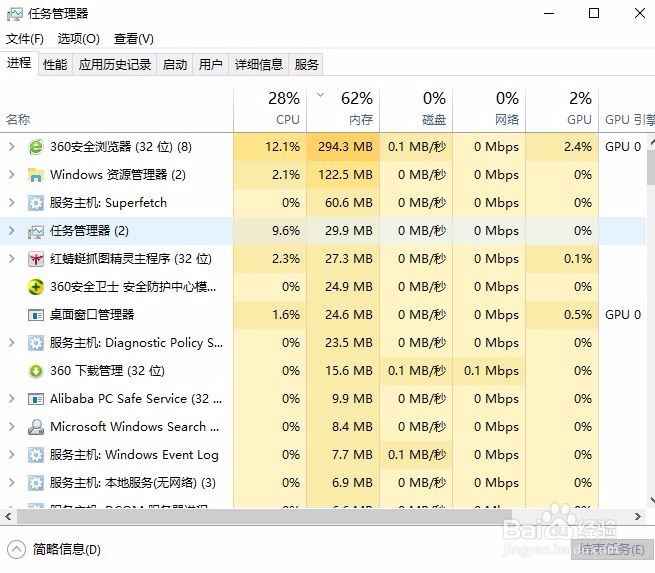Expand the 任务管理器 (2) process group
Image resolution: width=655 pixels, height=573 pixels.
point(12,231)
